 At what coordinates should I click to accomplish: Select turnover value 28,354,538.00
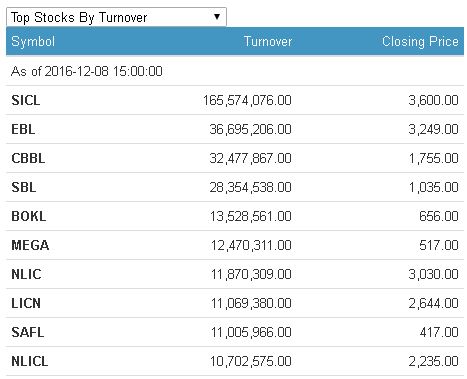pyautogui.click(x=251, y=187)
